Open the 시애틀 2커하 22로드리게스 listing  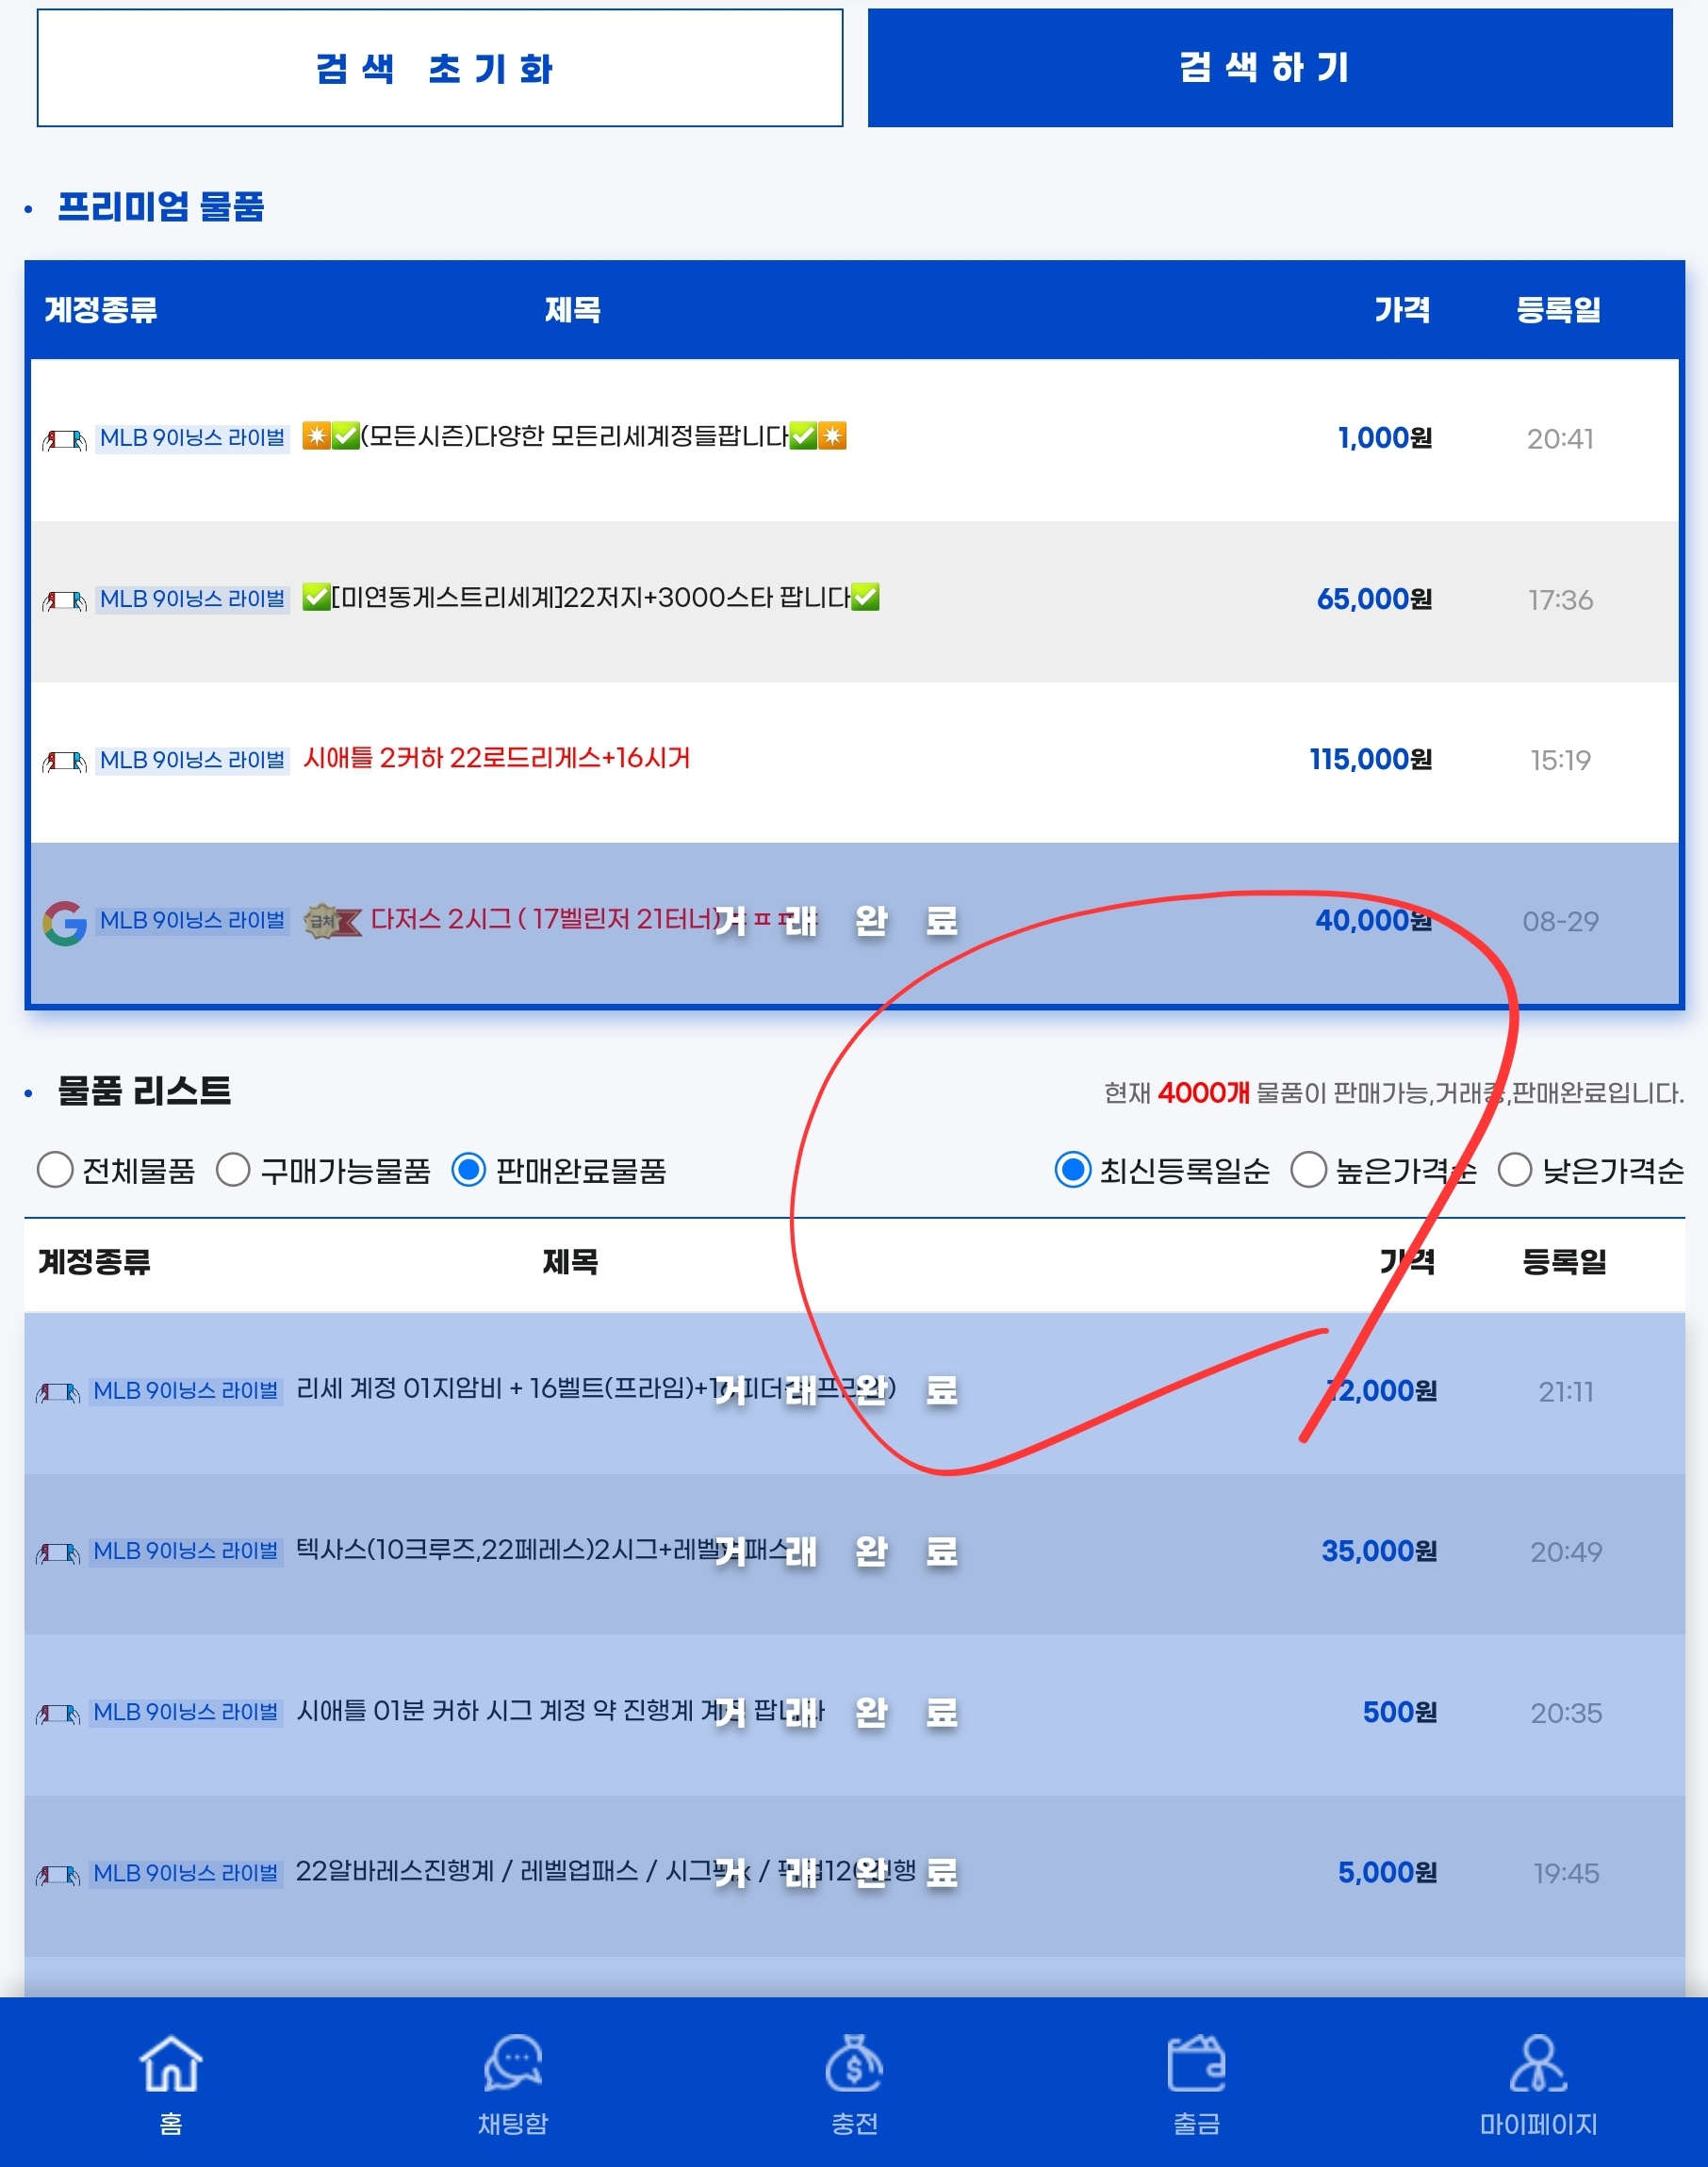click(496, 759)
